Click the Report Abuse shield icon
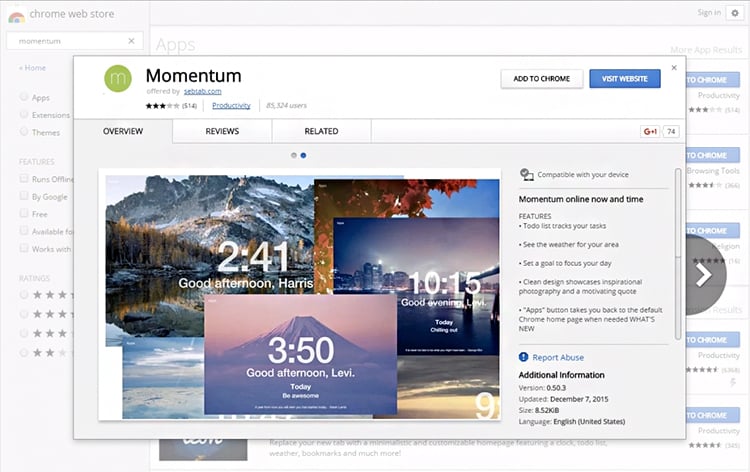Viewport: 750px width, 472px height. [x=523, y=357]
